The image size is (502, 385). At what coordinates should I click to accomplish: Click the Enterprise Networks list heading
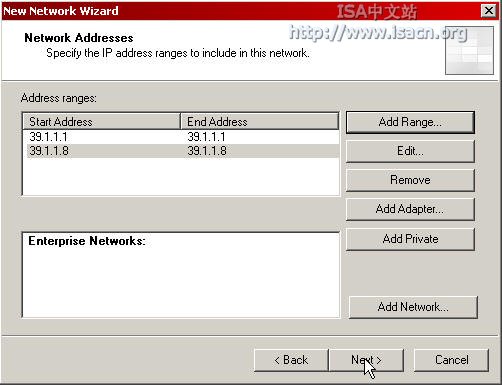87,241
